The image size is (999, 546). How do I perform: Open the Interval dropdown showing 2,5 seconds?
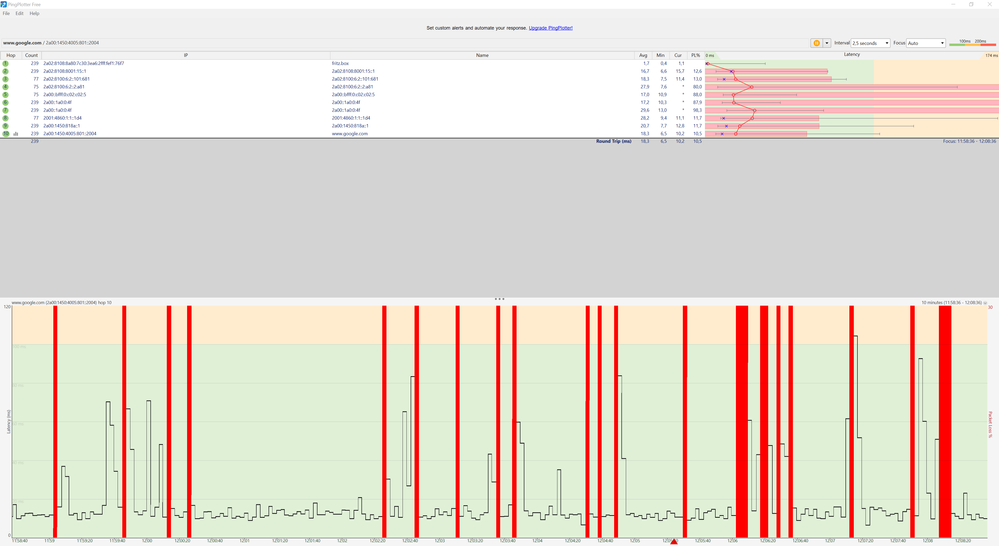pos(870,43)
